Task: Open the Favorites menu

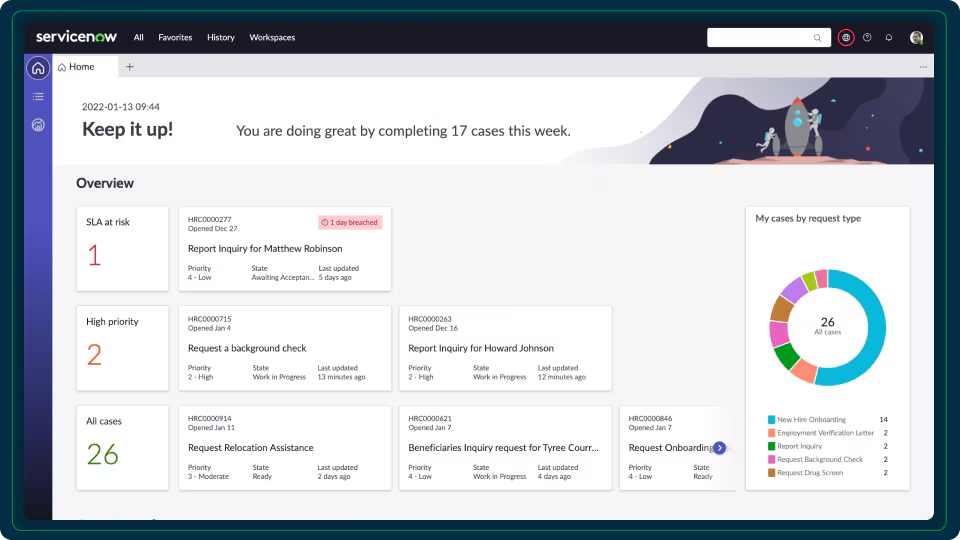Action: pos(175,37)
